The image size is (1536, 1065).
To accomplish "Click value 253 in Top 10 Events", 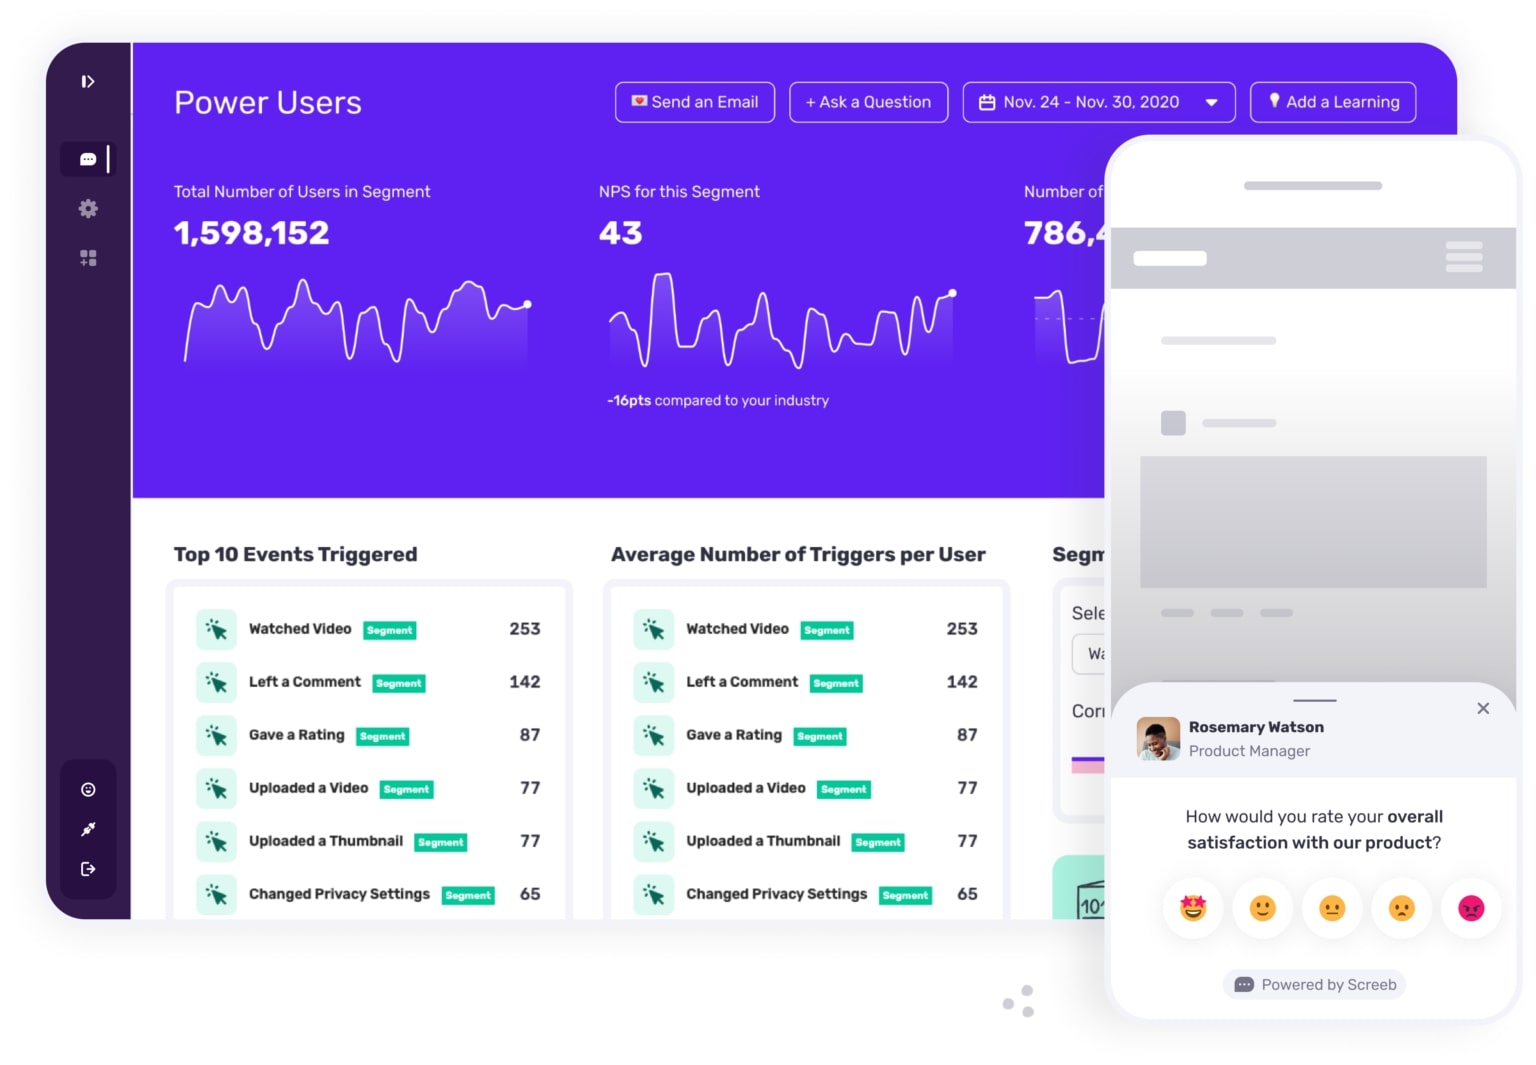I will point(525,629).
